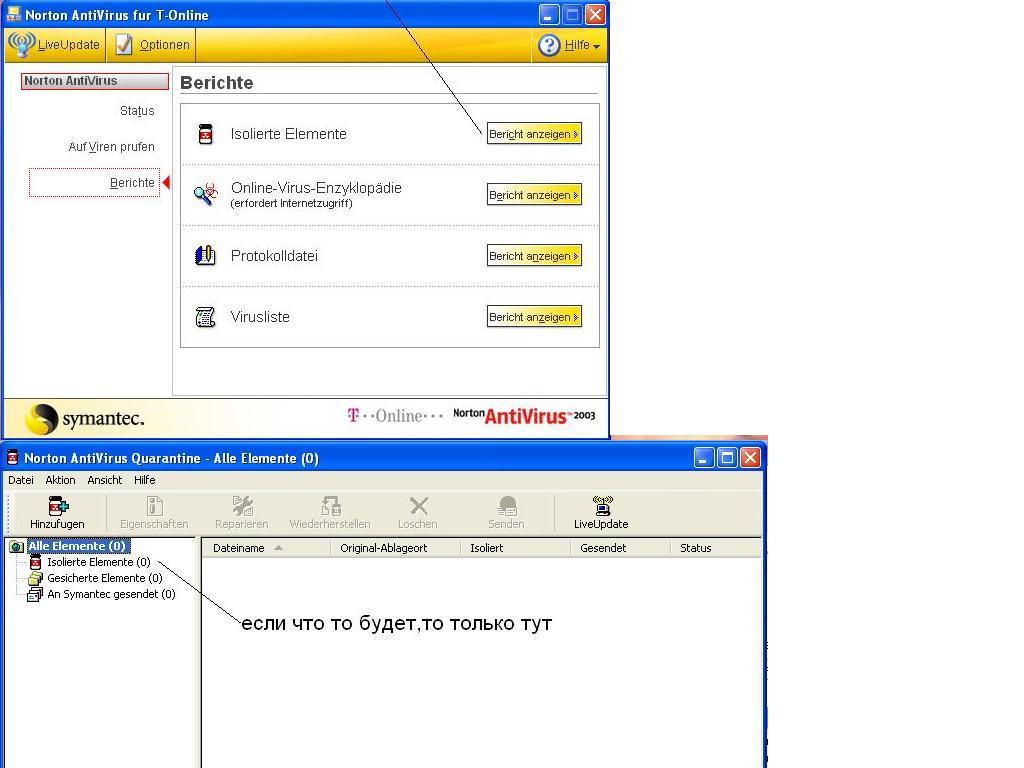
Task: Sort by the Isoliert column header
Action: pyautogui.click(x=516, y=548)
